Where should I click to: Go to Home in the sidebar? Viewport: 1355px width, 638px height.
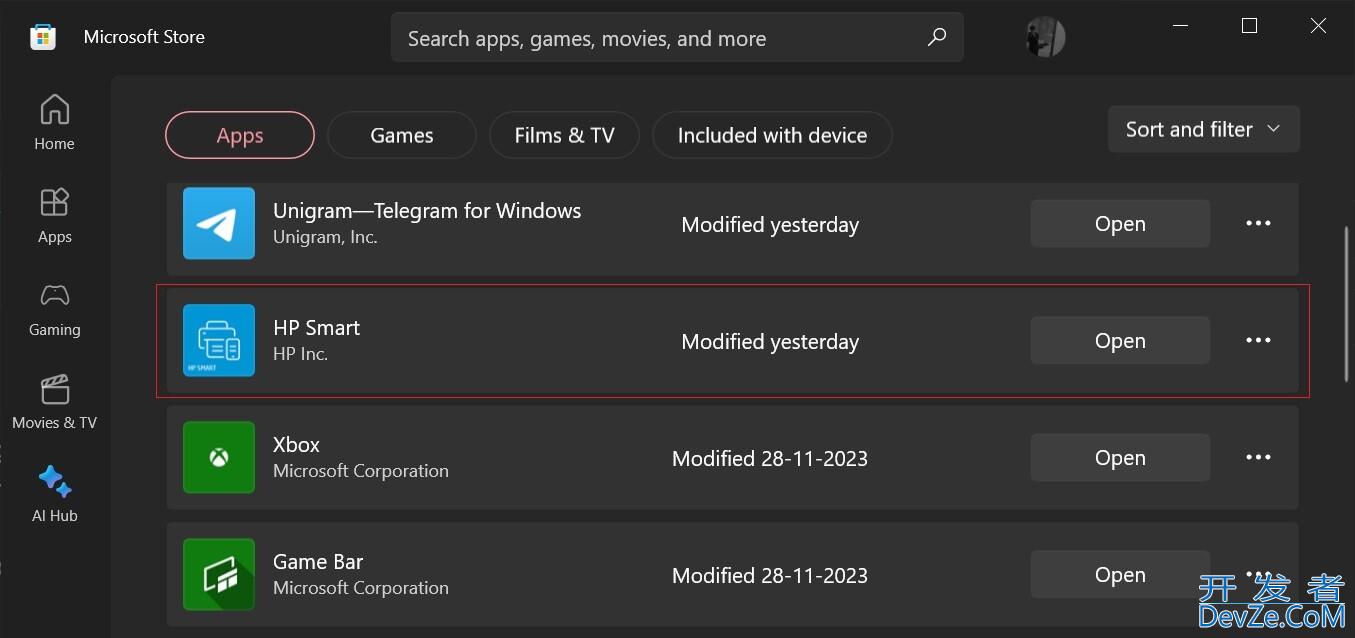point(54,122)
